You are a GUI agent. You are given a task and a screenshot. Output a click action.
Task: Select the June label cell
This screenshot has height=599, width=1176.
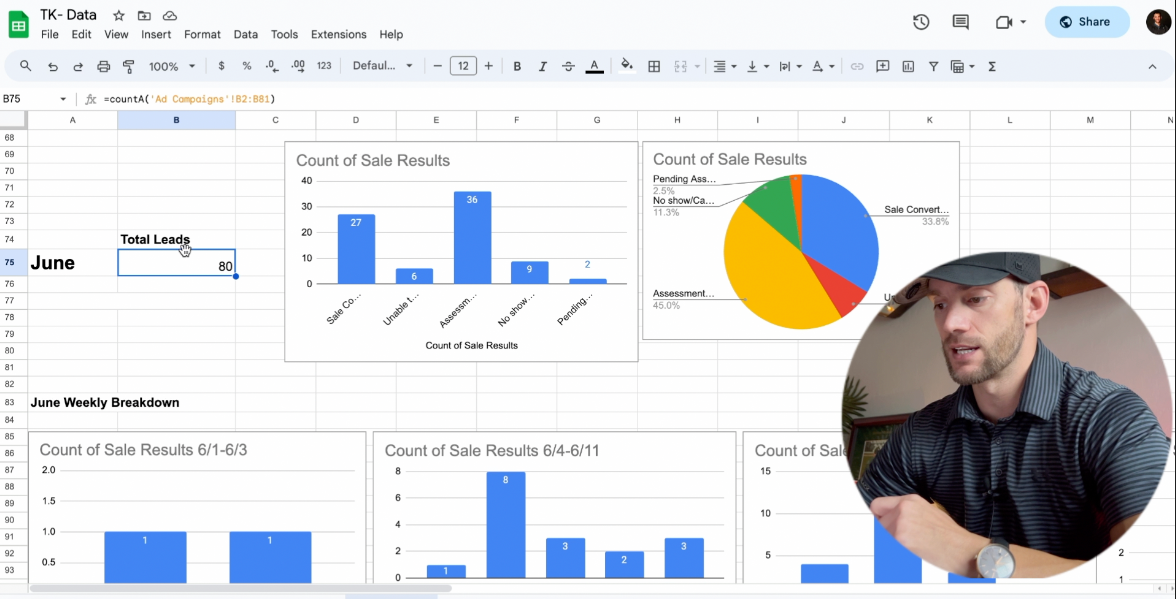(73, 262)
